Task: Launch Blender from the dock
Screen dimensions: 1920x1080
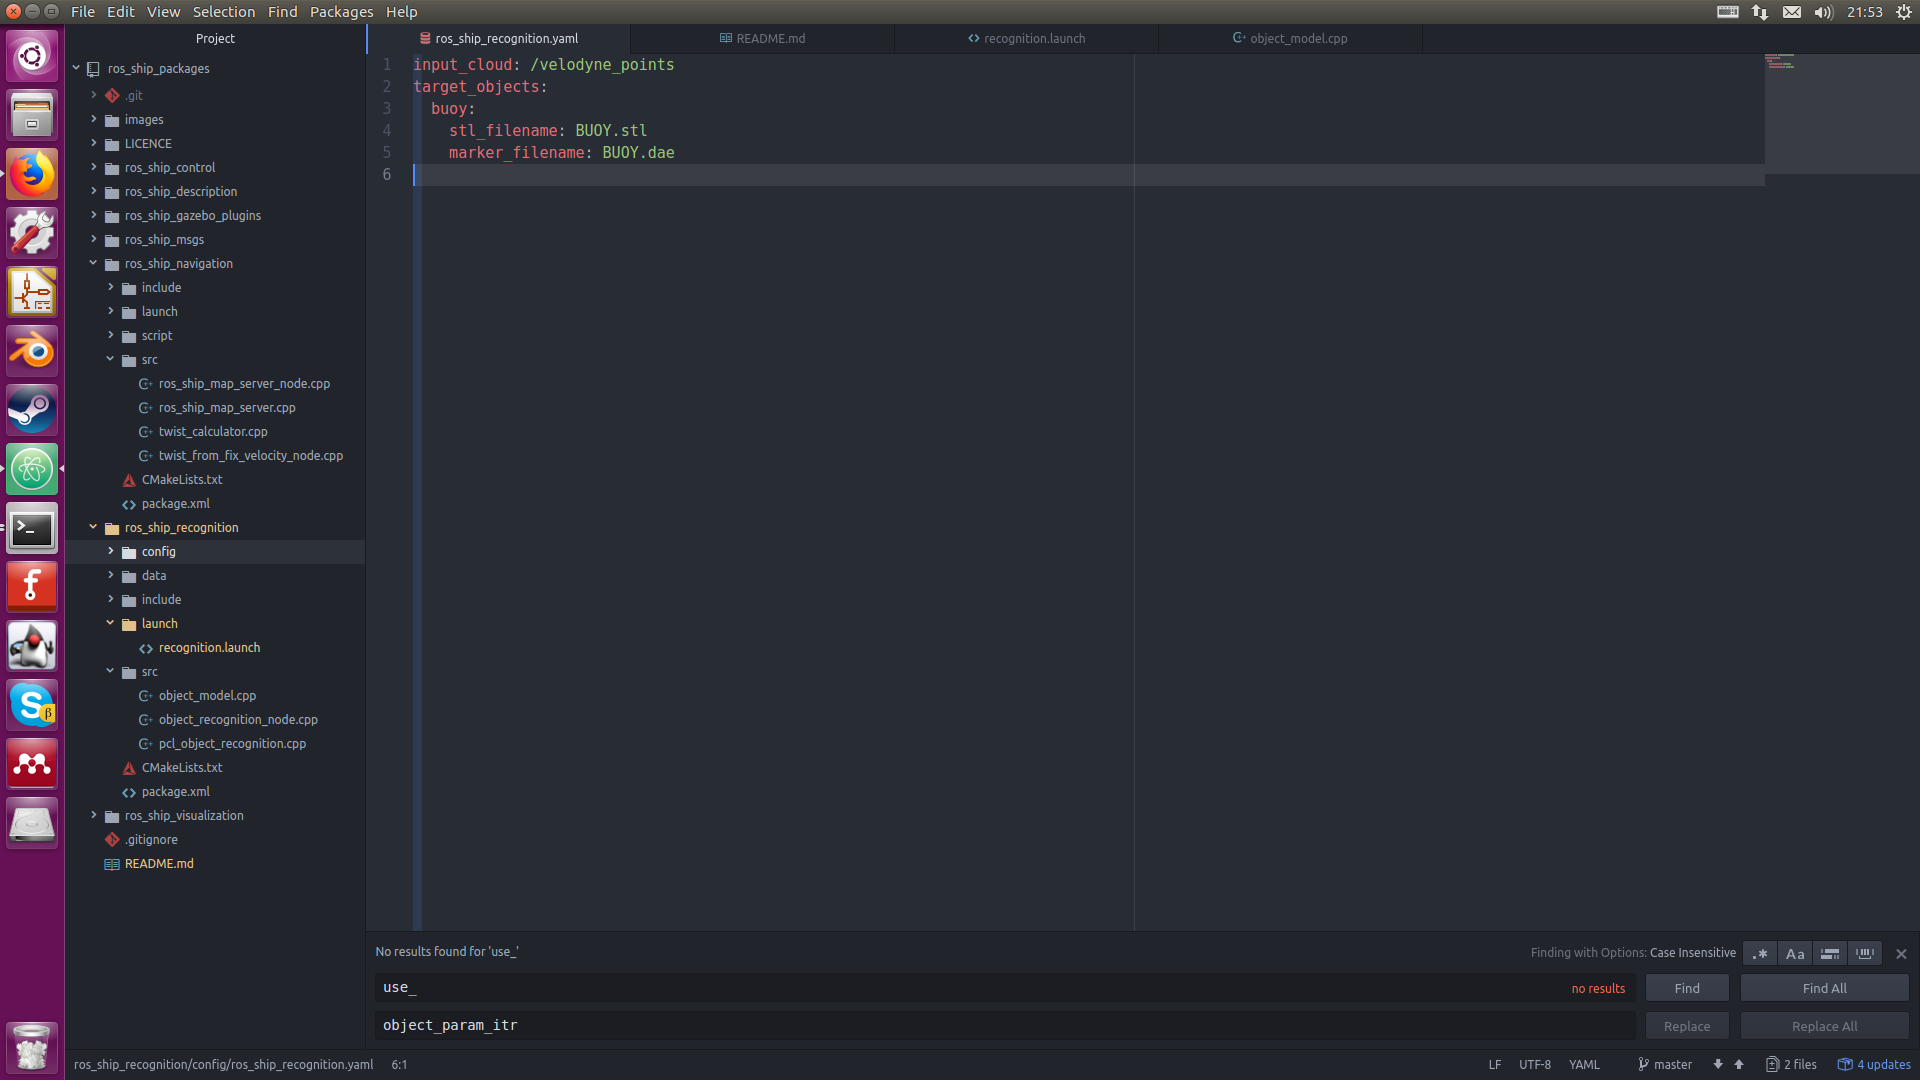Action: tap(32, 351)
